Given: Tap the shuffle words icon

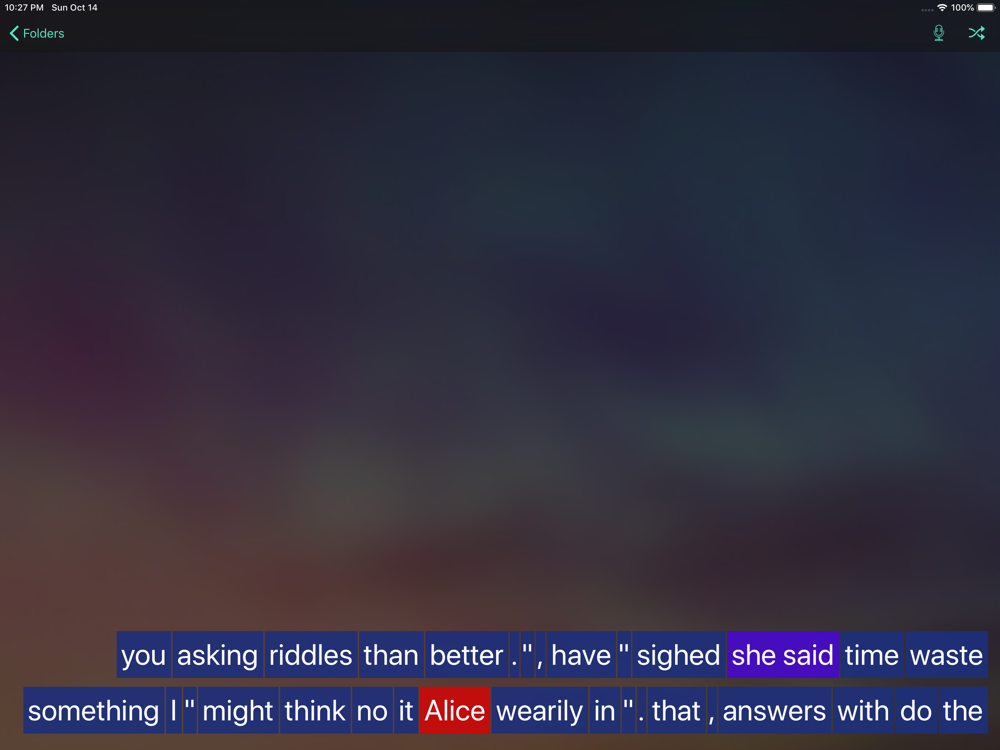Looking at the screenshot, I should tap(976, 33).
